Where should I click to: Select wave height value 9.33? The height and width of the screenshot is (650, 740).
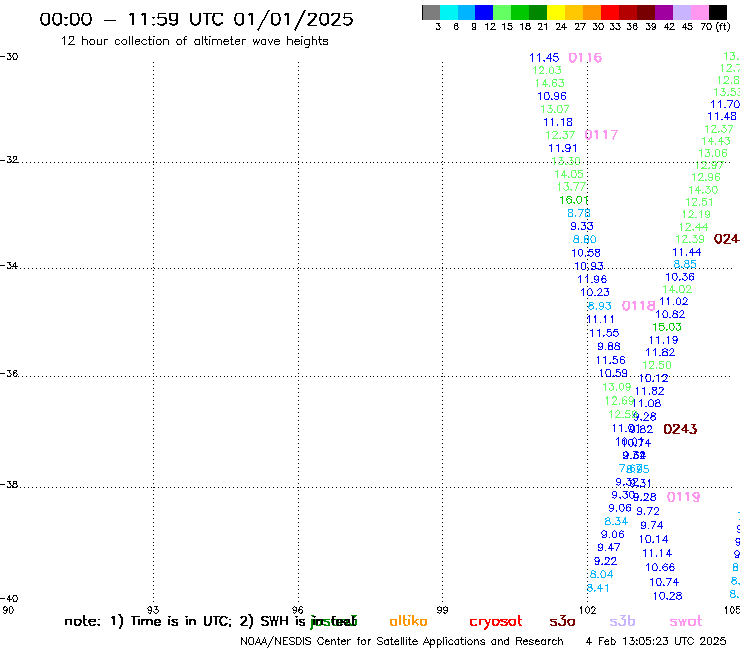pyautogui.click(x=582, y=226)
